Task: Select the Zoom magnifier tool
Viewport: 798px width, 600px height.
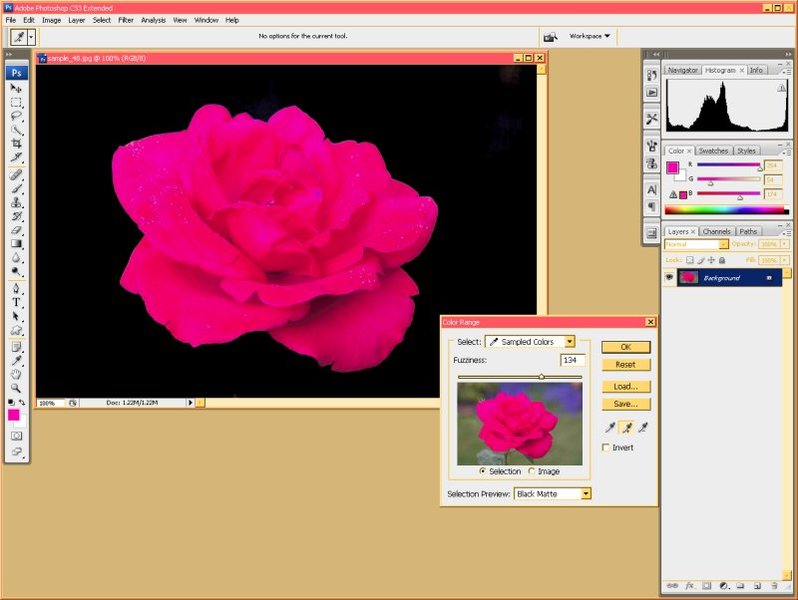Action: pyautogui.click(x=17, y=388)
